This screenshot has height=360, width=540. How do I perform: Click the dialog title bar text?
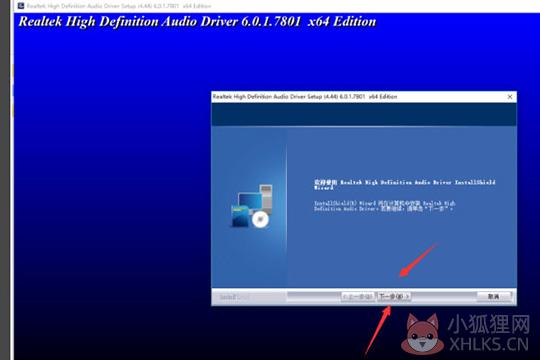click(305, 97)
